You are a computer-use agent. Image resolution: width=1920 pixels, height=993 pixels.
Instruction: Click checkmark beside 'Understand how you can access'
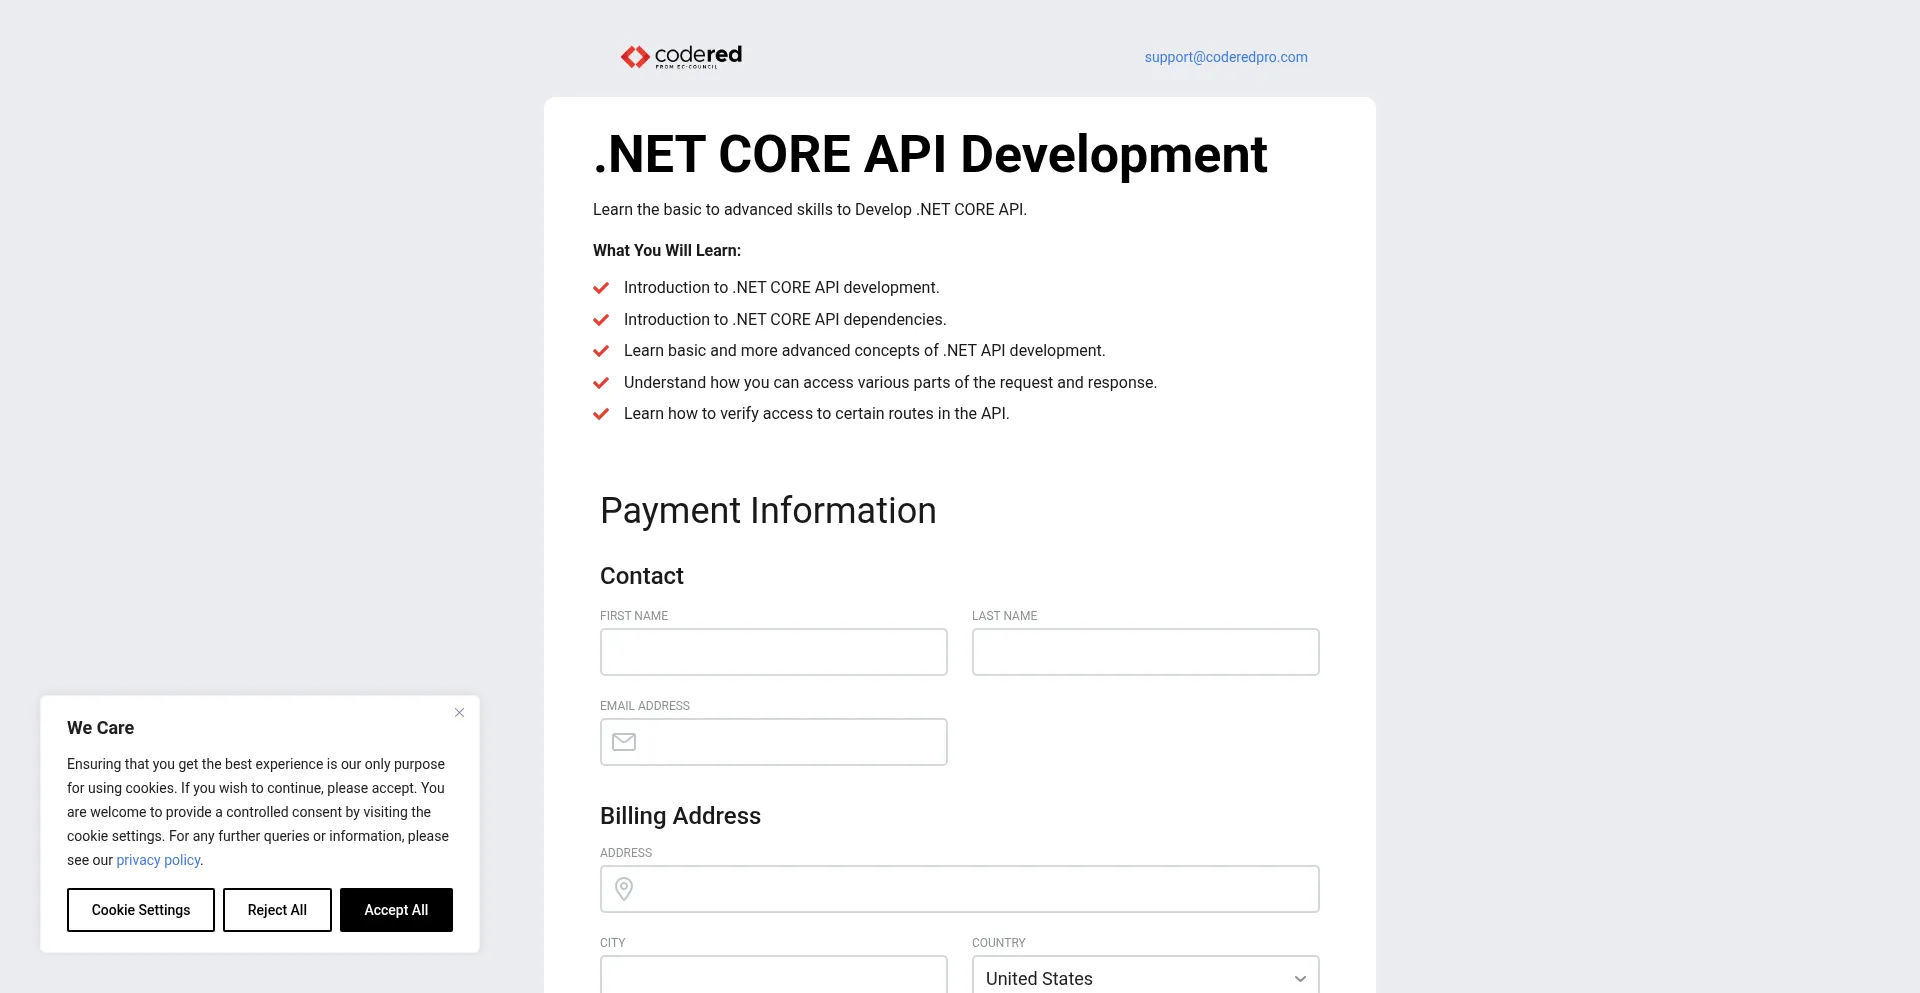(601, 383)
